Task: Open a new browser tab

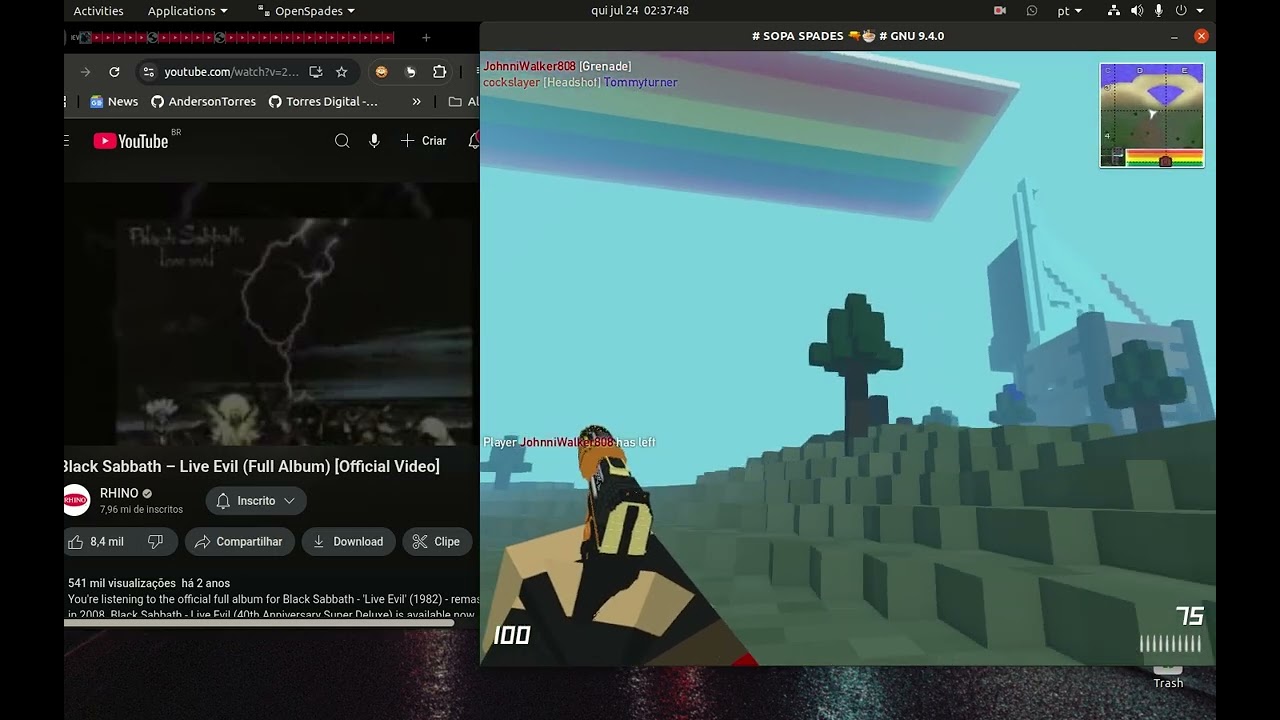Action: pyautogui.click(x=425, y=38)
